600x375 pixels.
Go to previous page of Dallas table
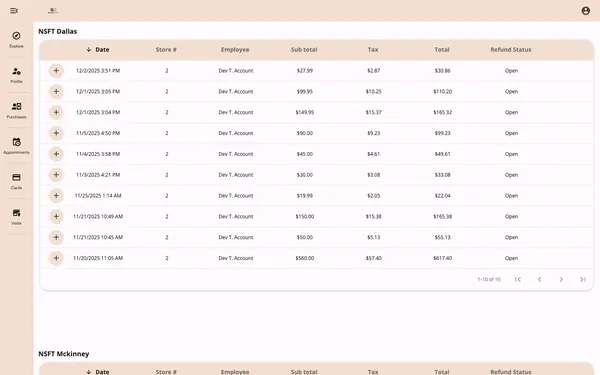pos(540,279)
